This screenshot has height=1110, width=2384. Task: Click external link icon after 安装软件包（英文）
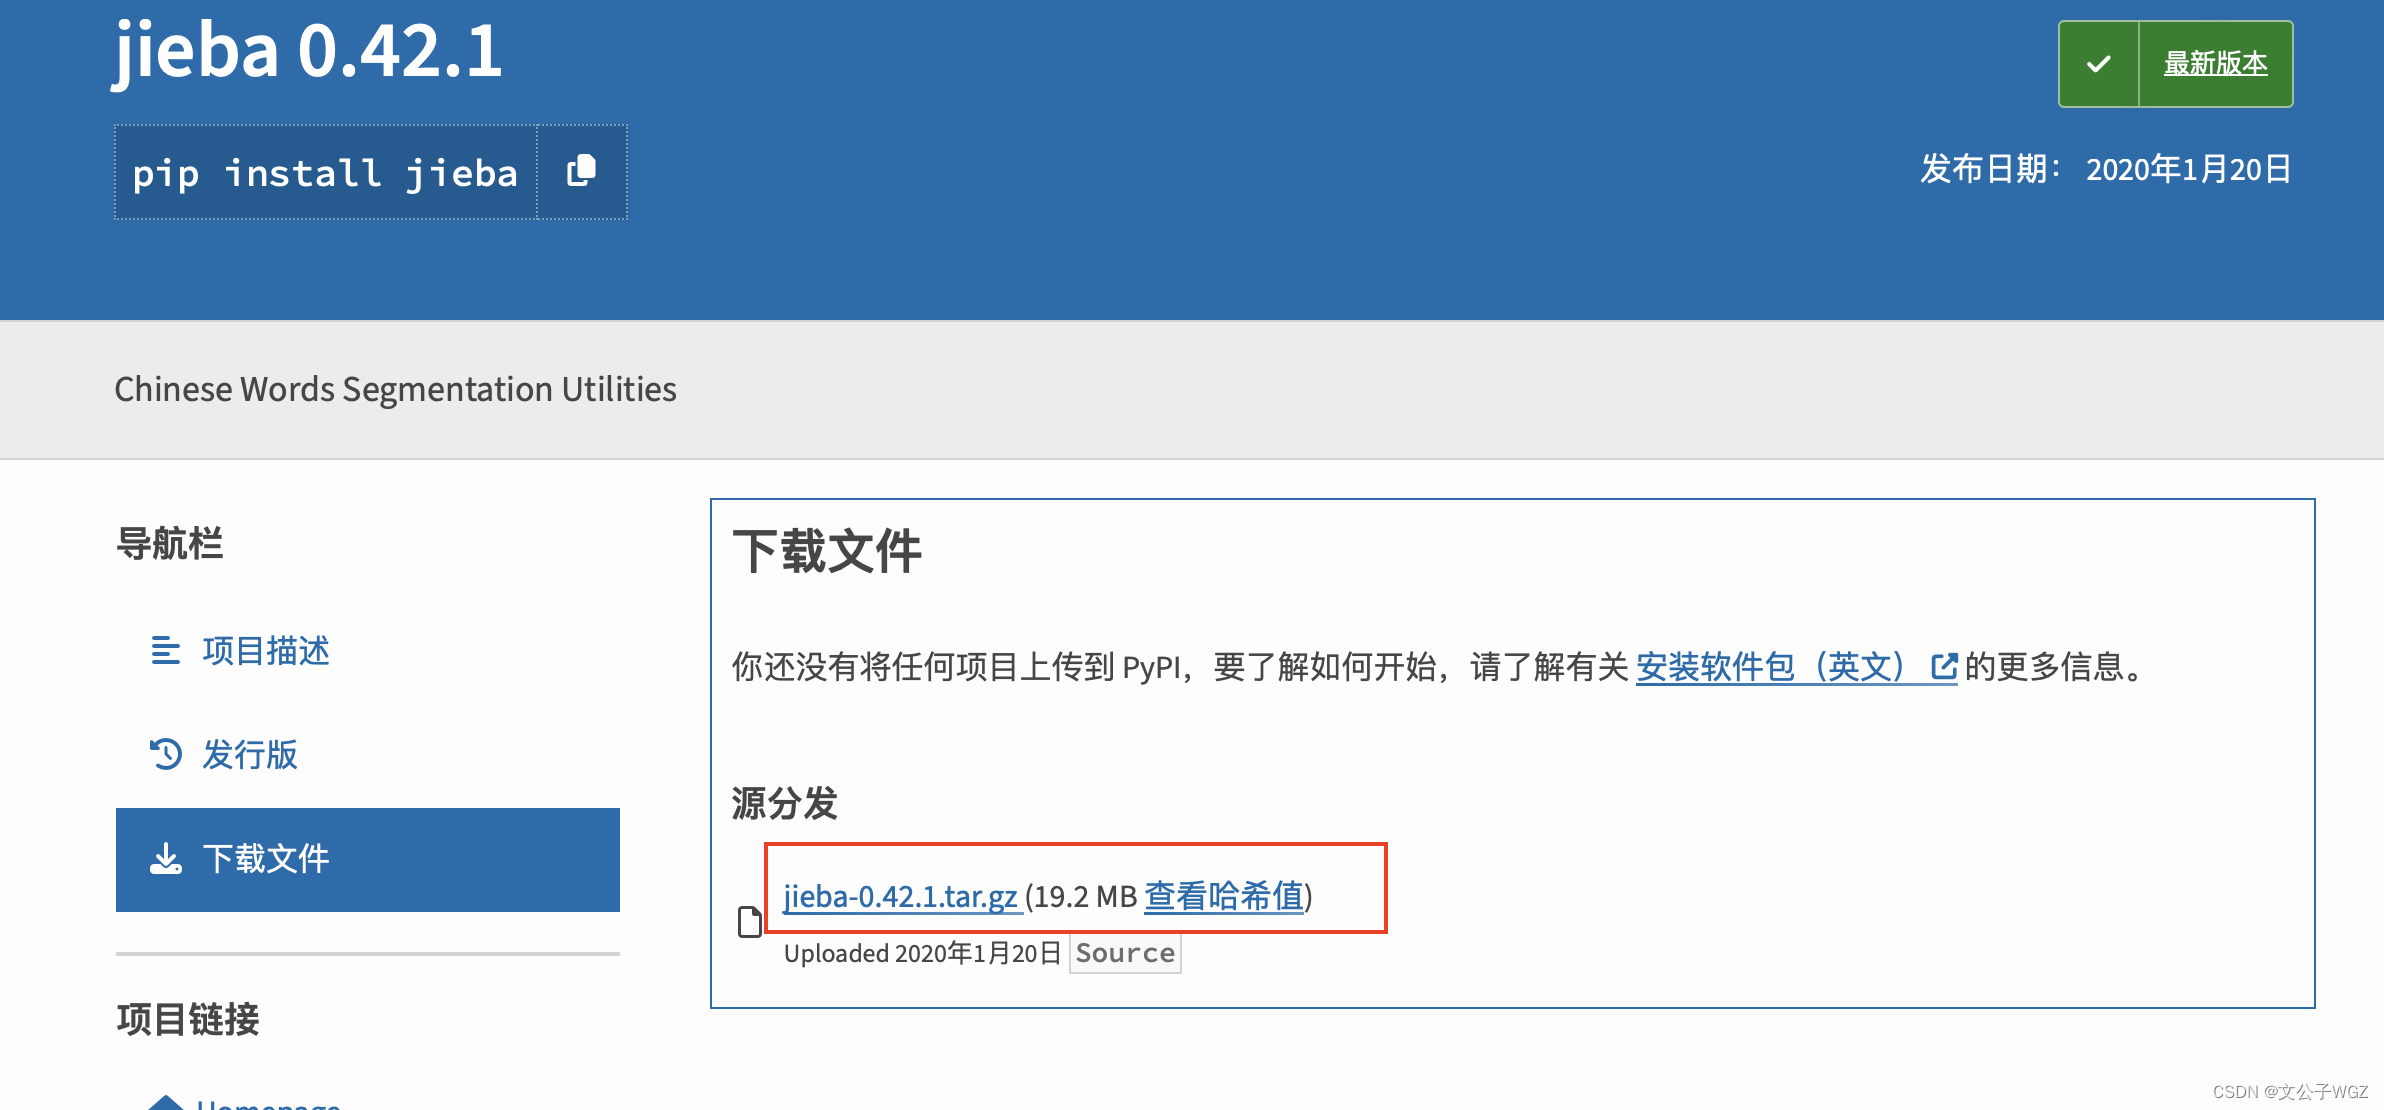(1943, 667)
